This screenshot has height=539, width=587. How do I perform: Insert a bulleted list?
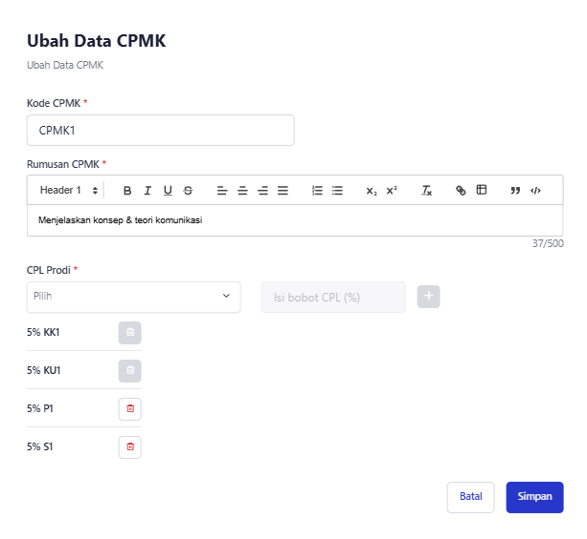pos(337,191)
